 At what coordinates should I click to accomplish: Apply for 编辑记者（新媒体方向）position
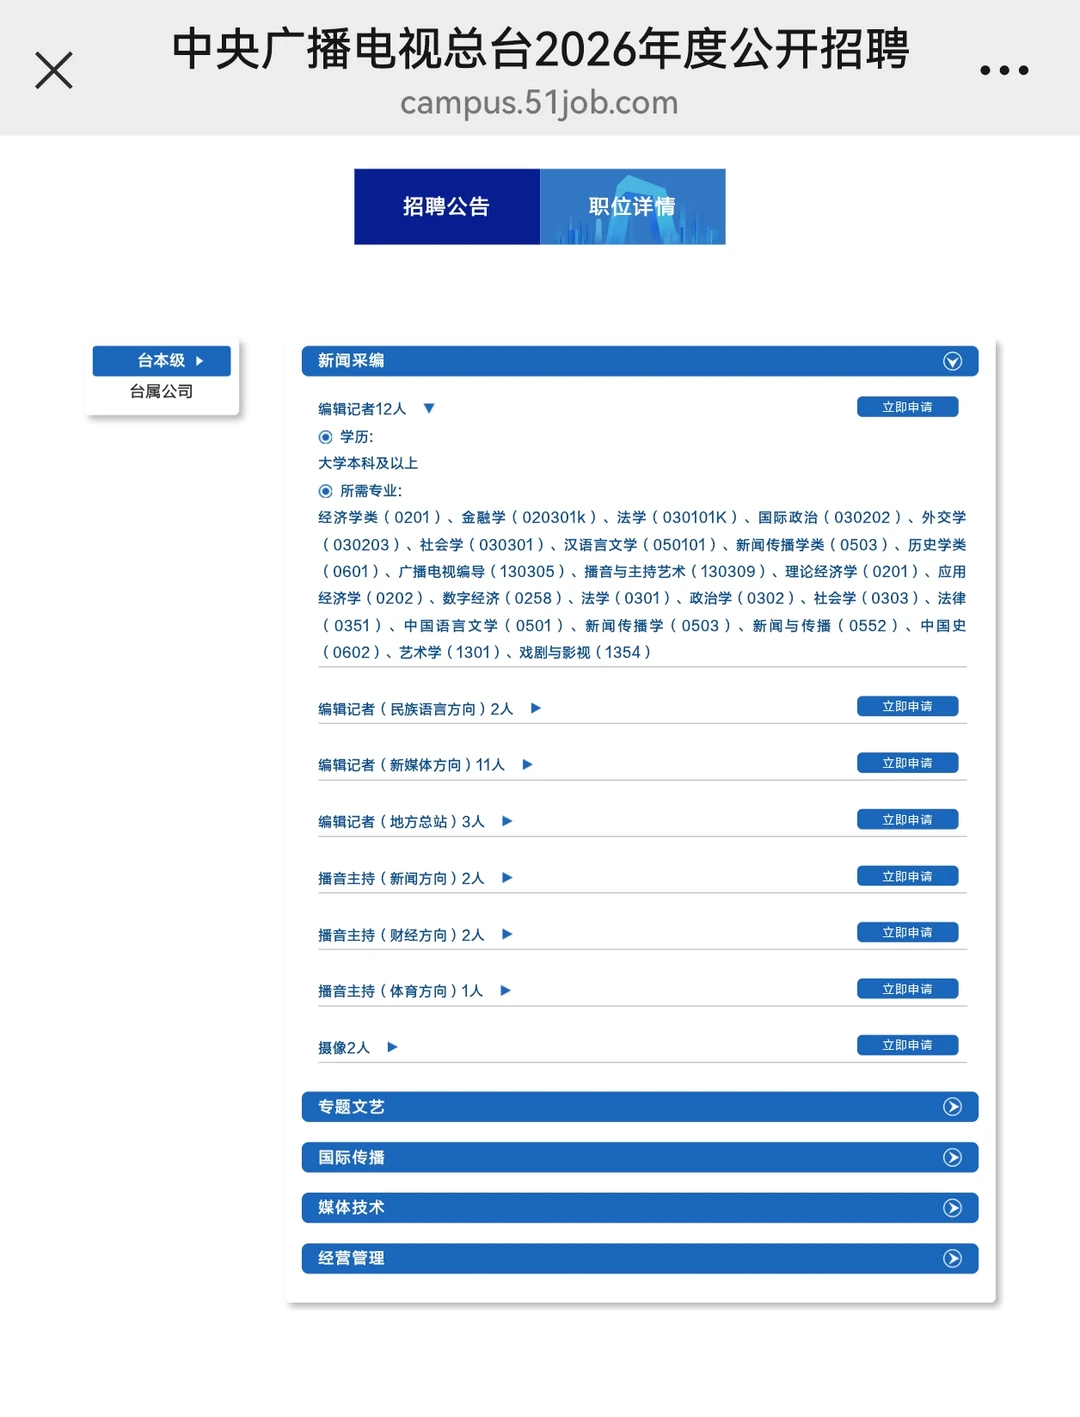907,763
